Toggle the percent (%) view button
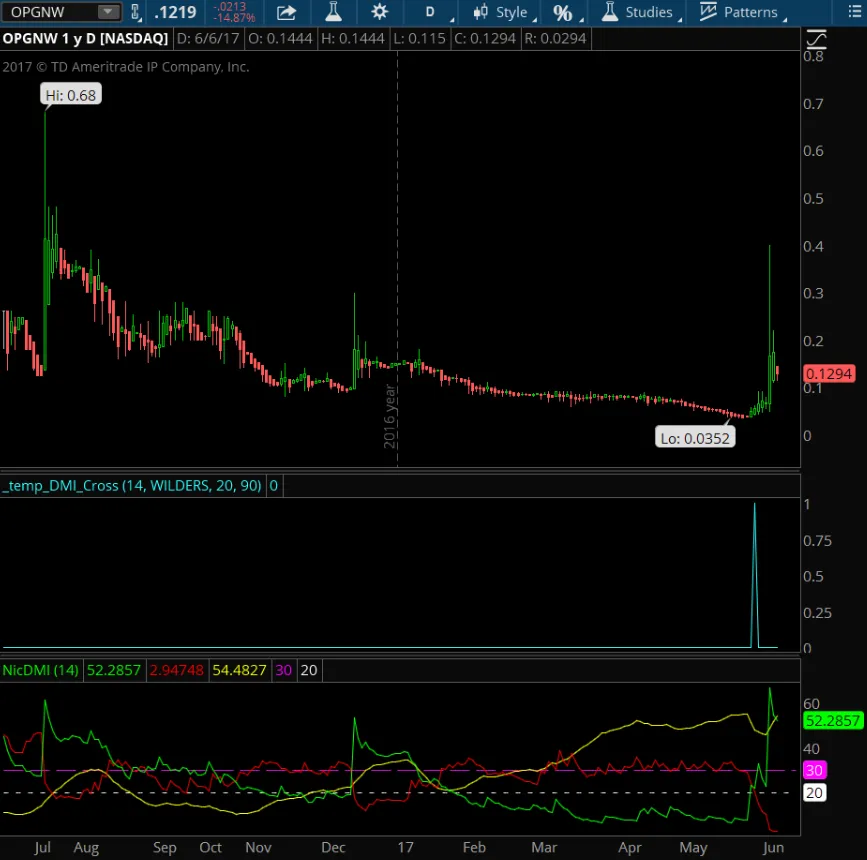Image resolution: width=867 pixels, height=860 pixels. pyautogui.click(x=563, y=12)
